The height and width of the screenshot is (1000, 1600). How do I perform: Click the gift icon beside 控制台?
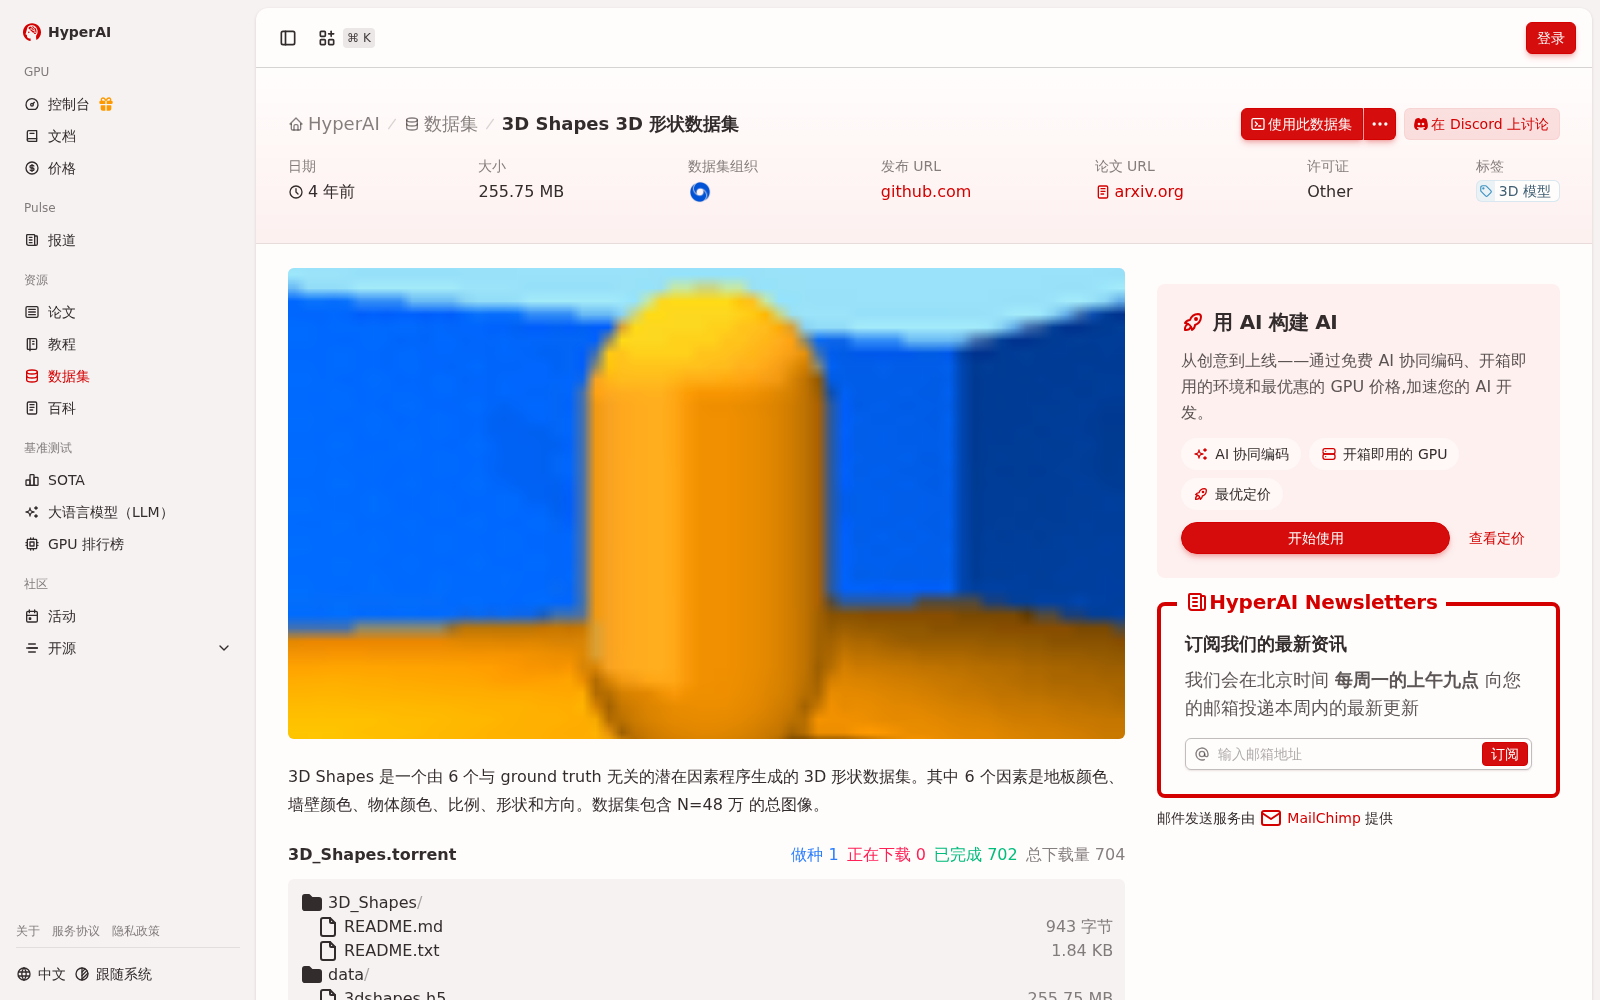(106, 104)
